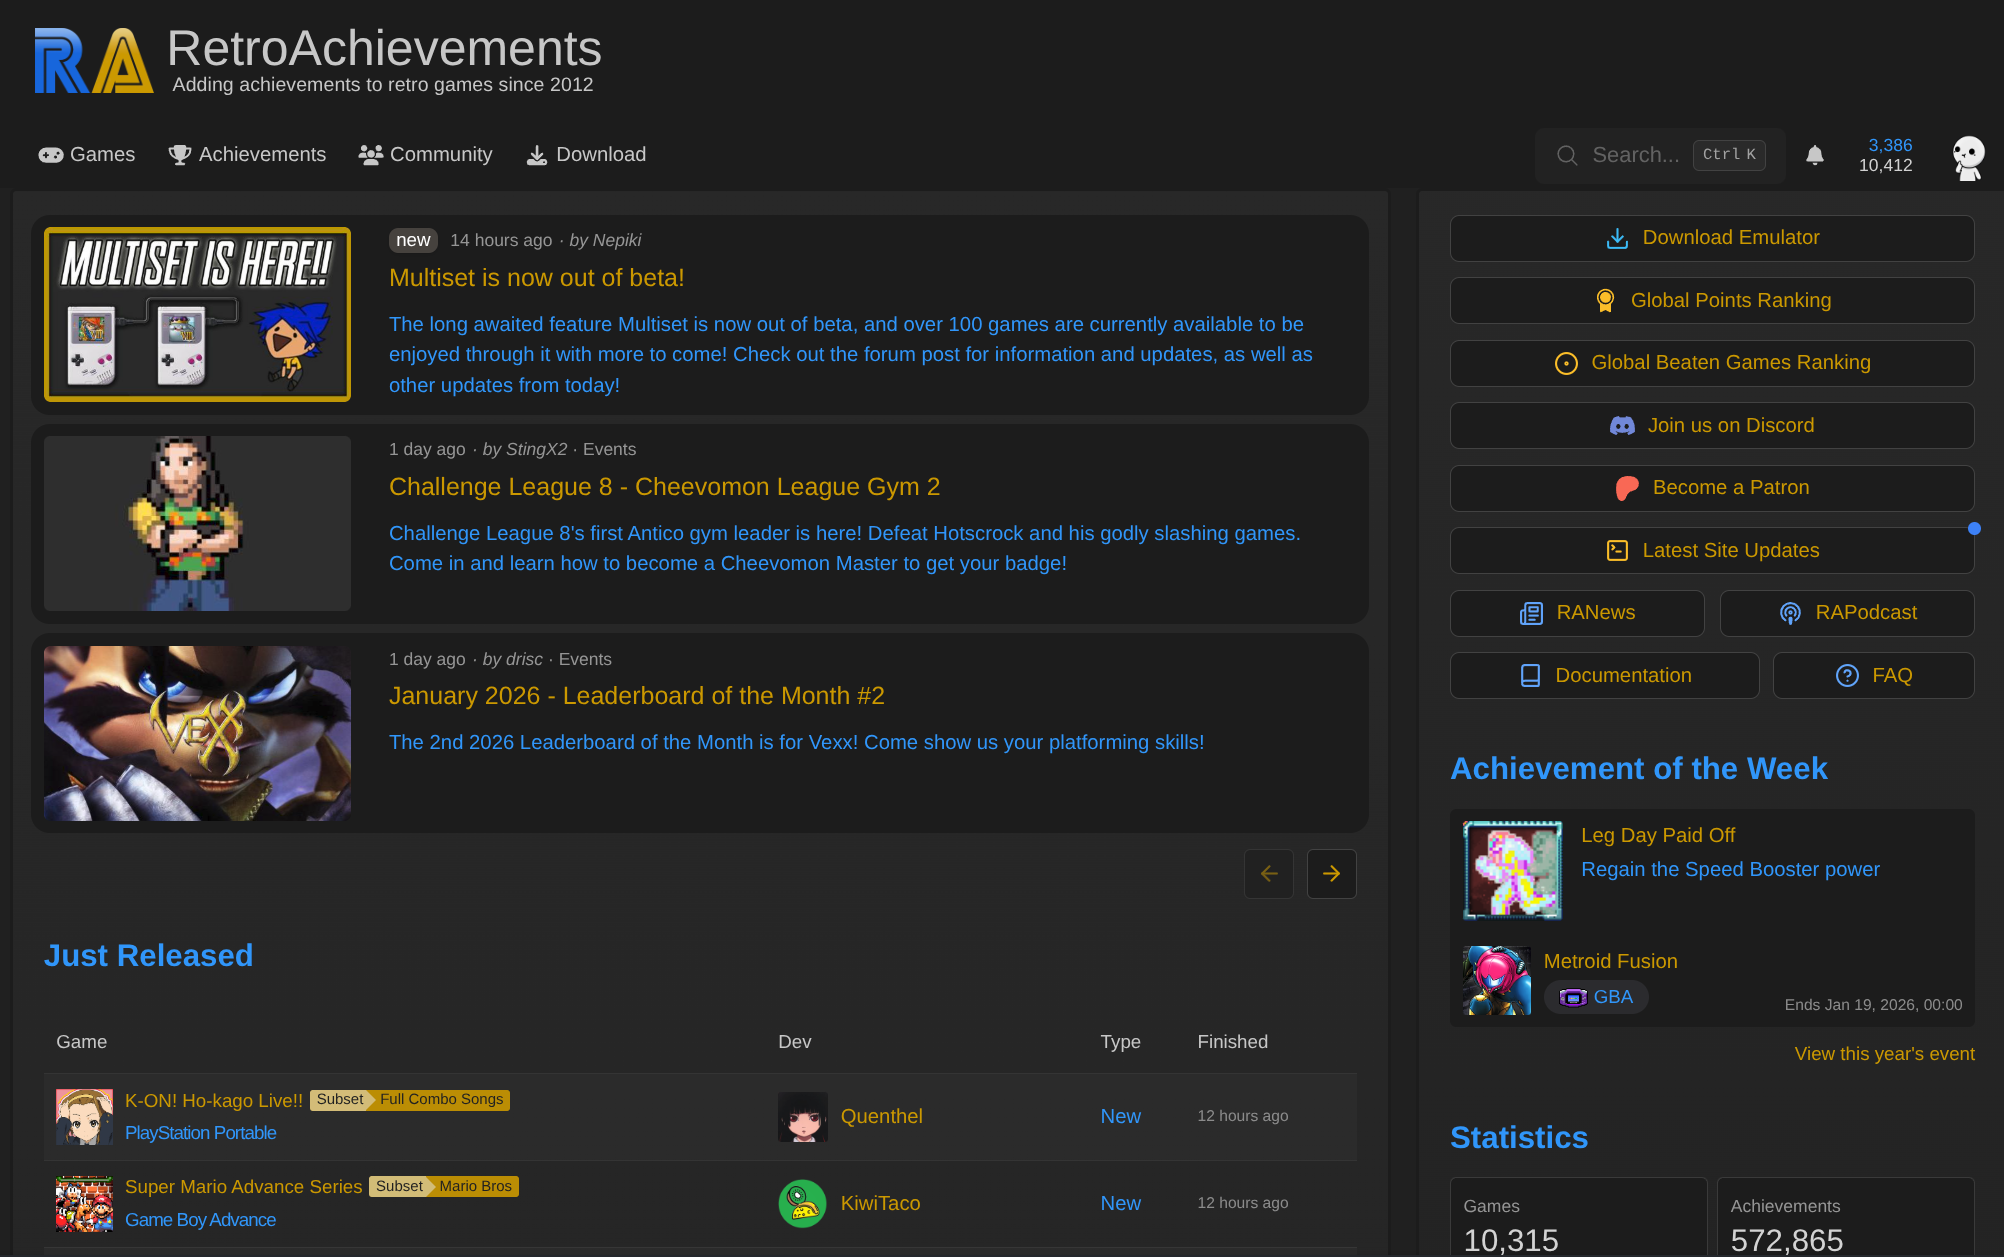Open the Multiset is now out of beta article
The image size is (2004, 1257).
coord(537,278)
